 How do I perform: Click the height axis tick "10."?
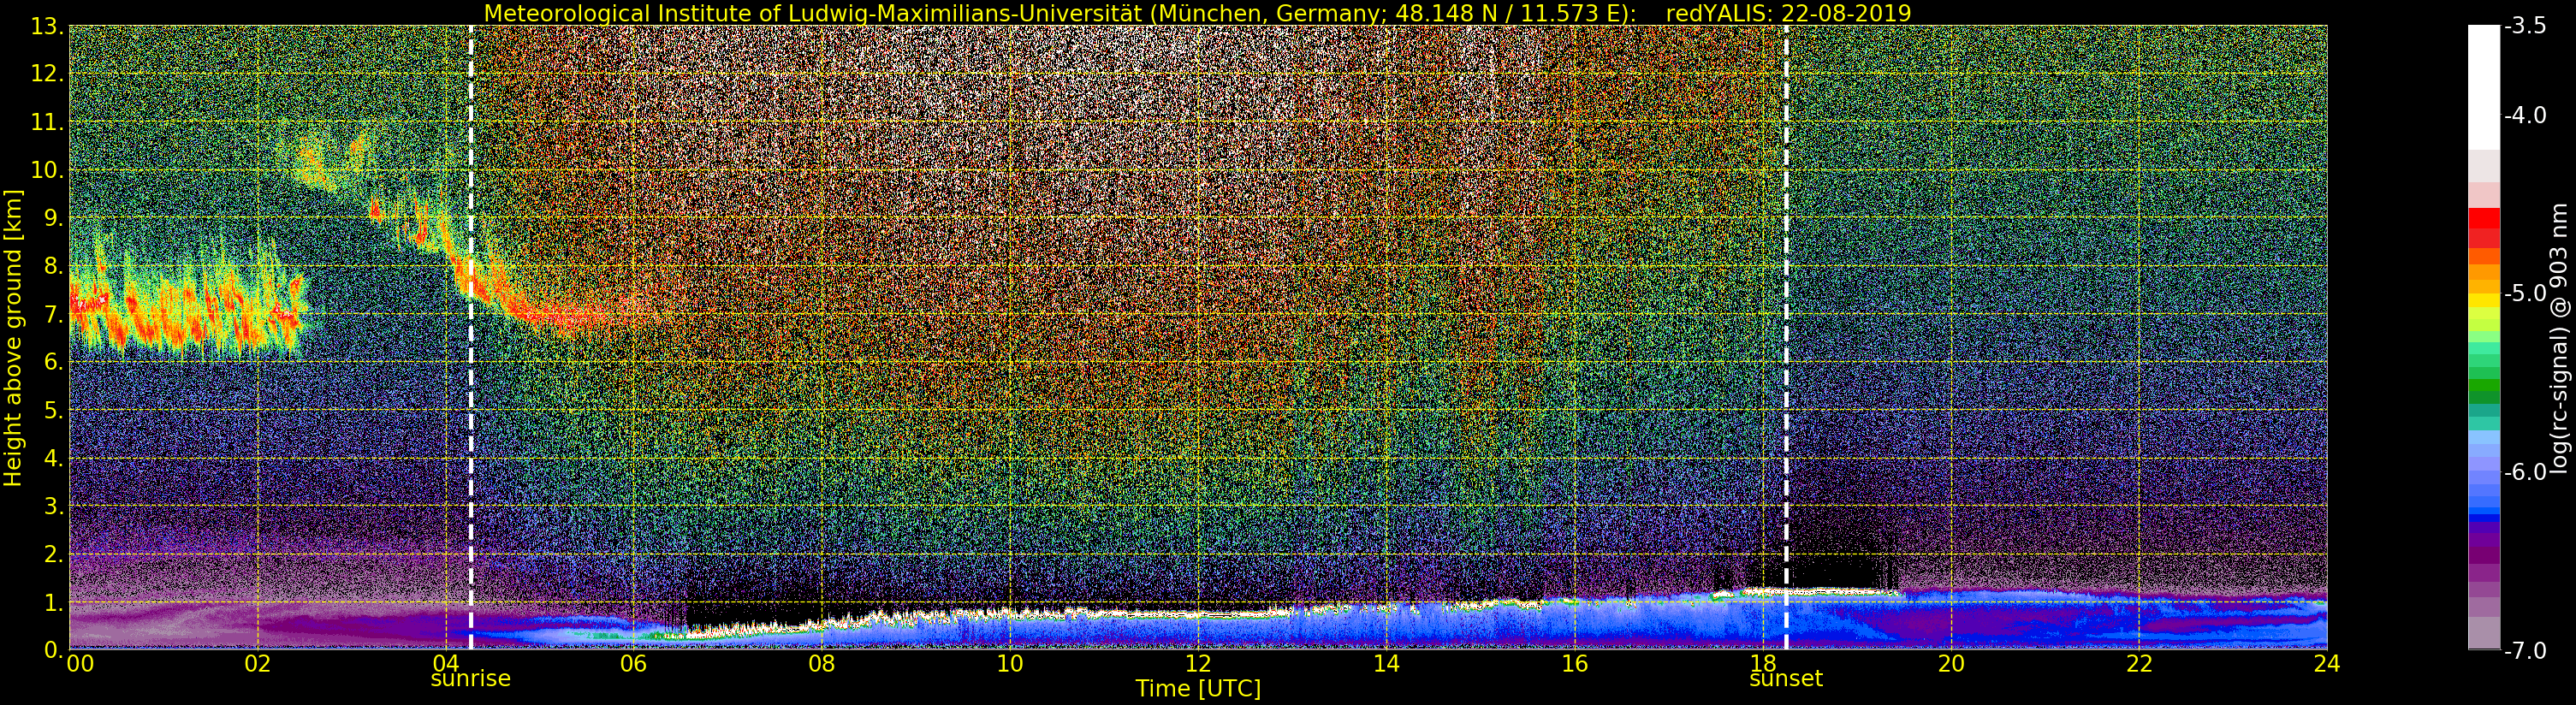47,170
